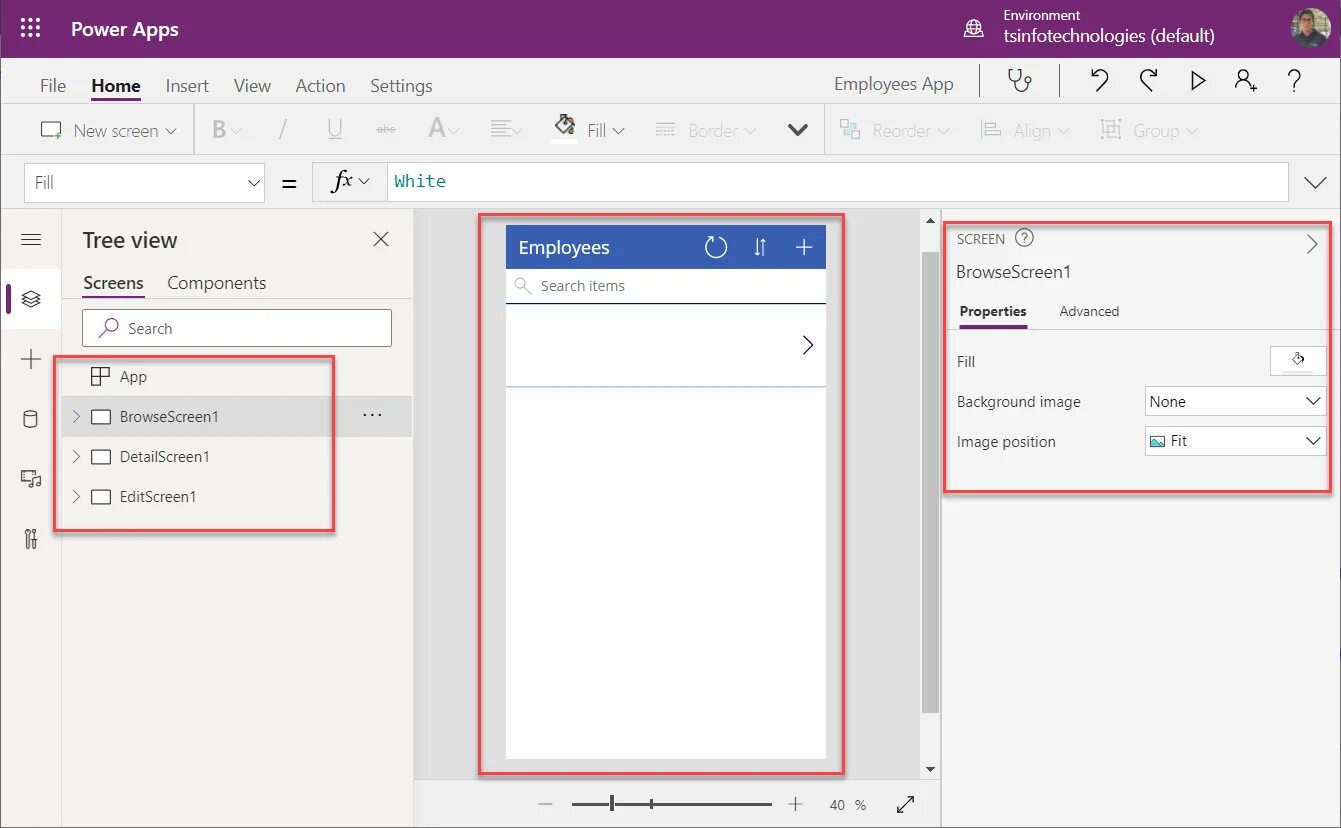This screenshot has width=1341, height=828.
Task: Preview the app with Play icon
Action: [1197, 81]
